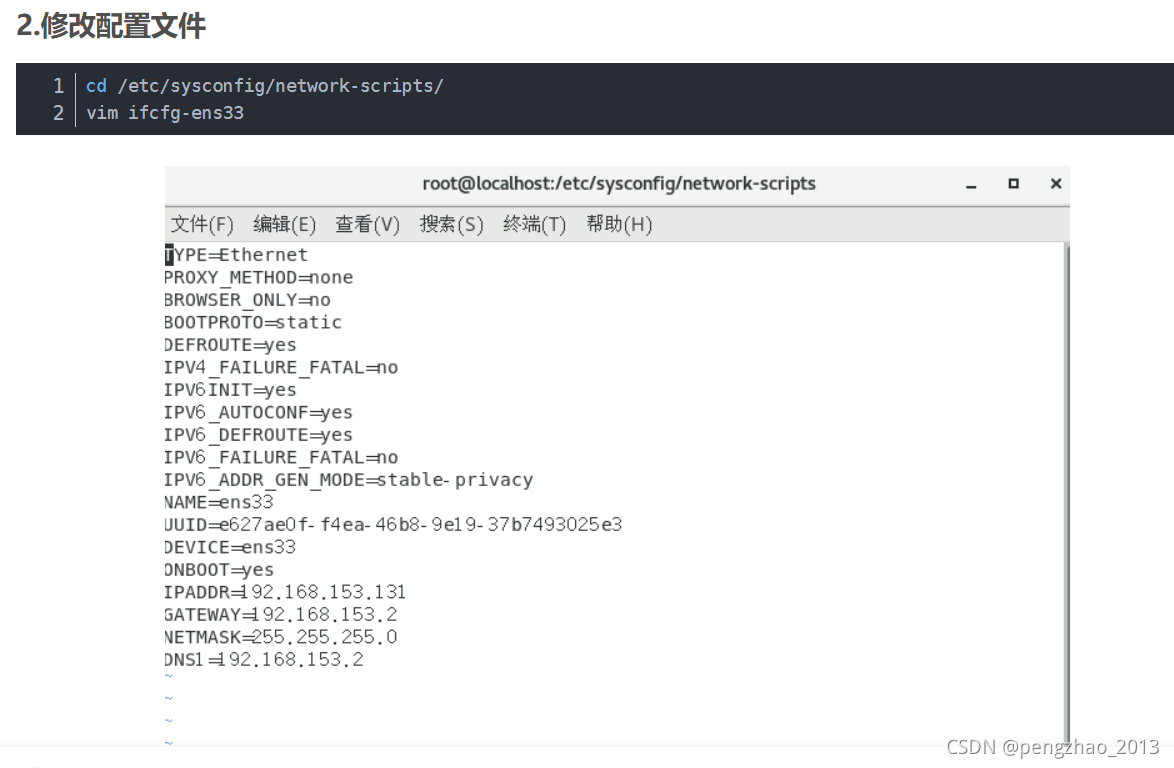Click the IPADDR=192.168.153.131 line
Screen dimensions: 1174x768
285,592
